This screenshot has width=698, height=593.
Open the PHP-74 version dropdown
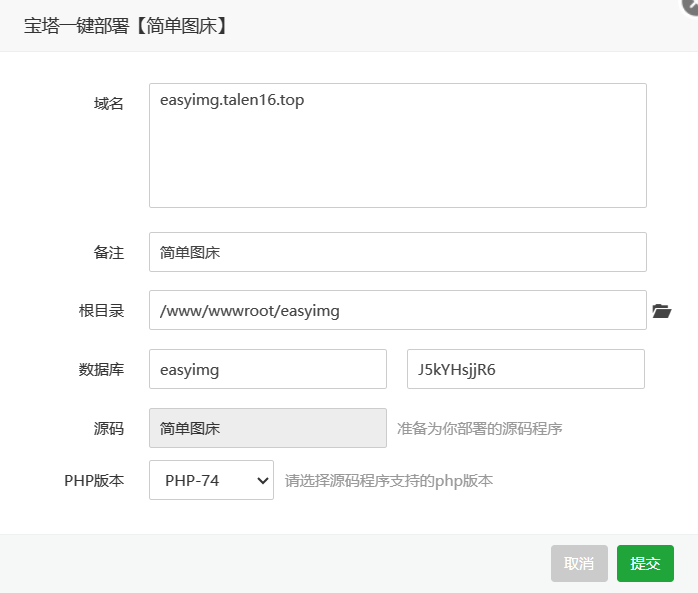[x=211, y=480]
